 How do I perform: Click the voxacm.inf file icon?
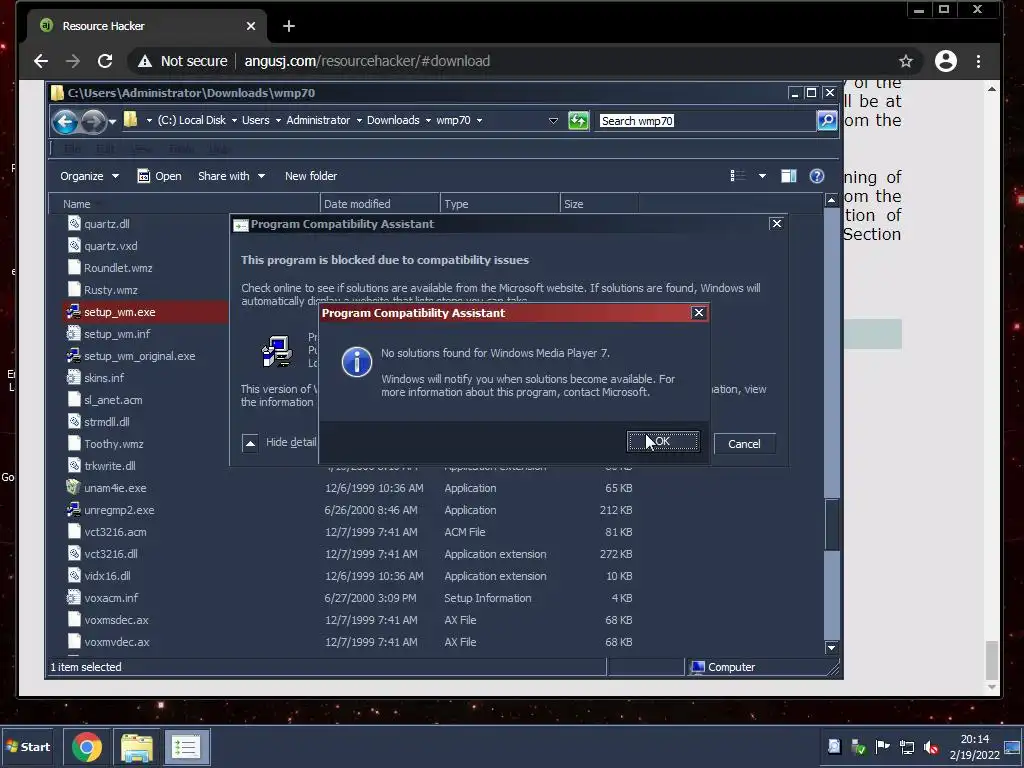73,598
